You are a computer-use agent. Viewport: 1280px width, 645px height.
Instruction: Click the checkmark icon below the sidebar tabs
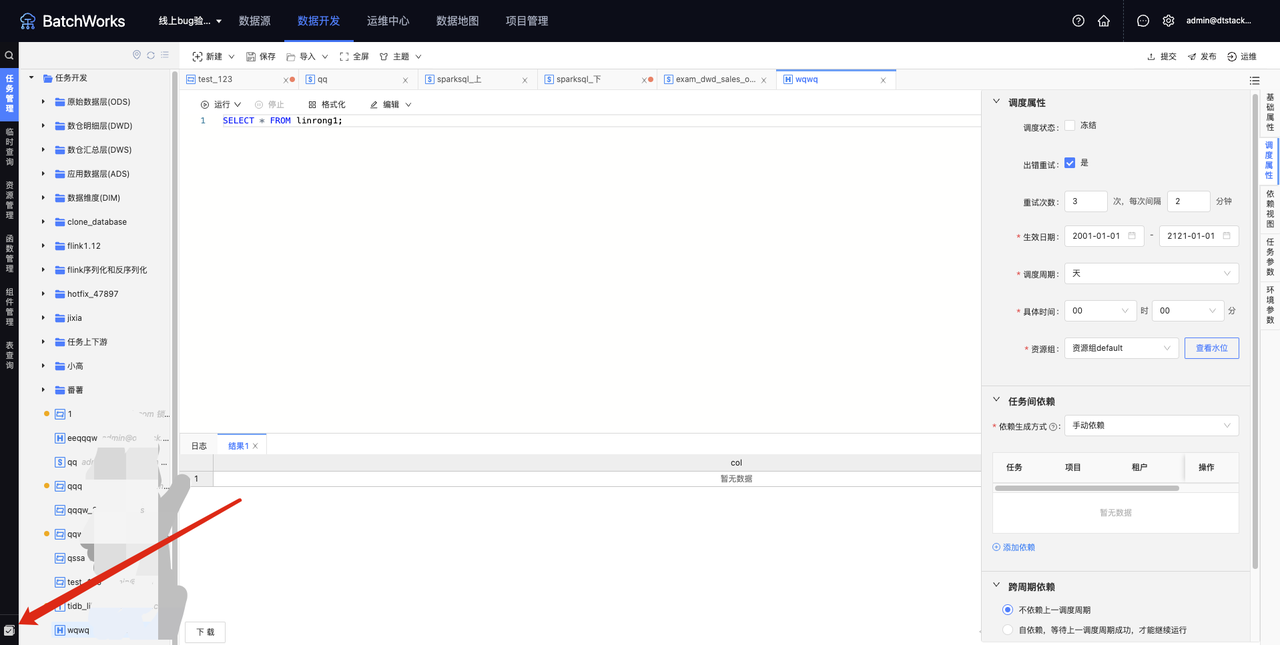tap(9, 630)
